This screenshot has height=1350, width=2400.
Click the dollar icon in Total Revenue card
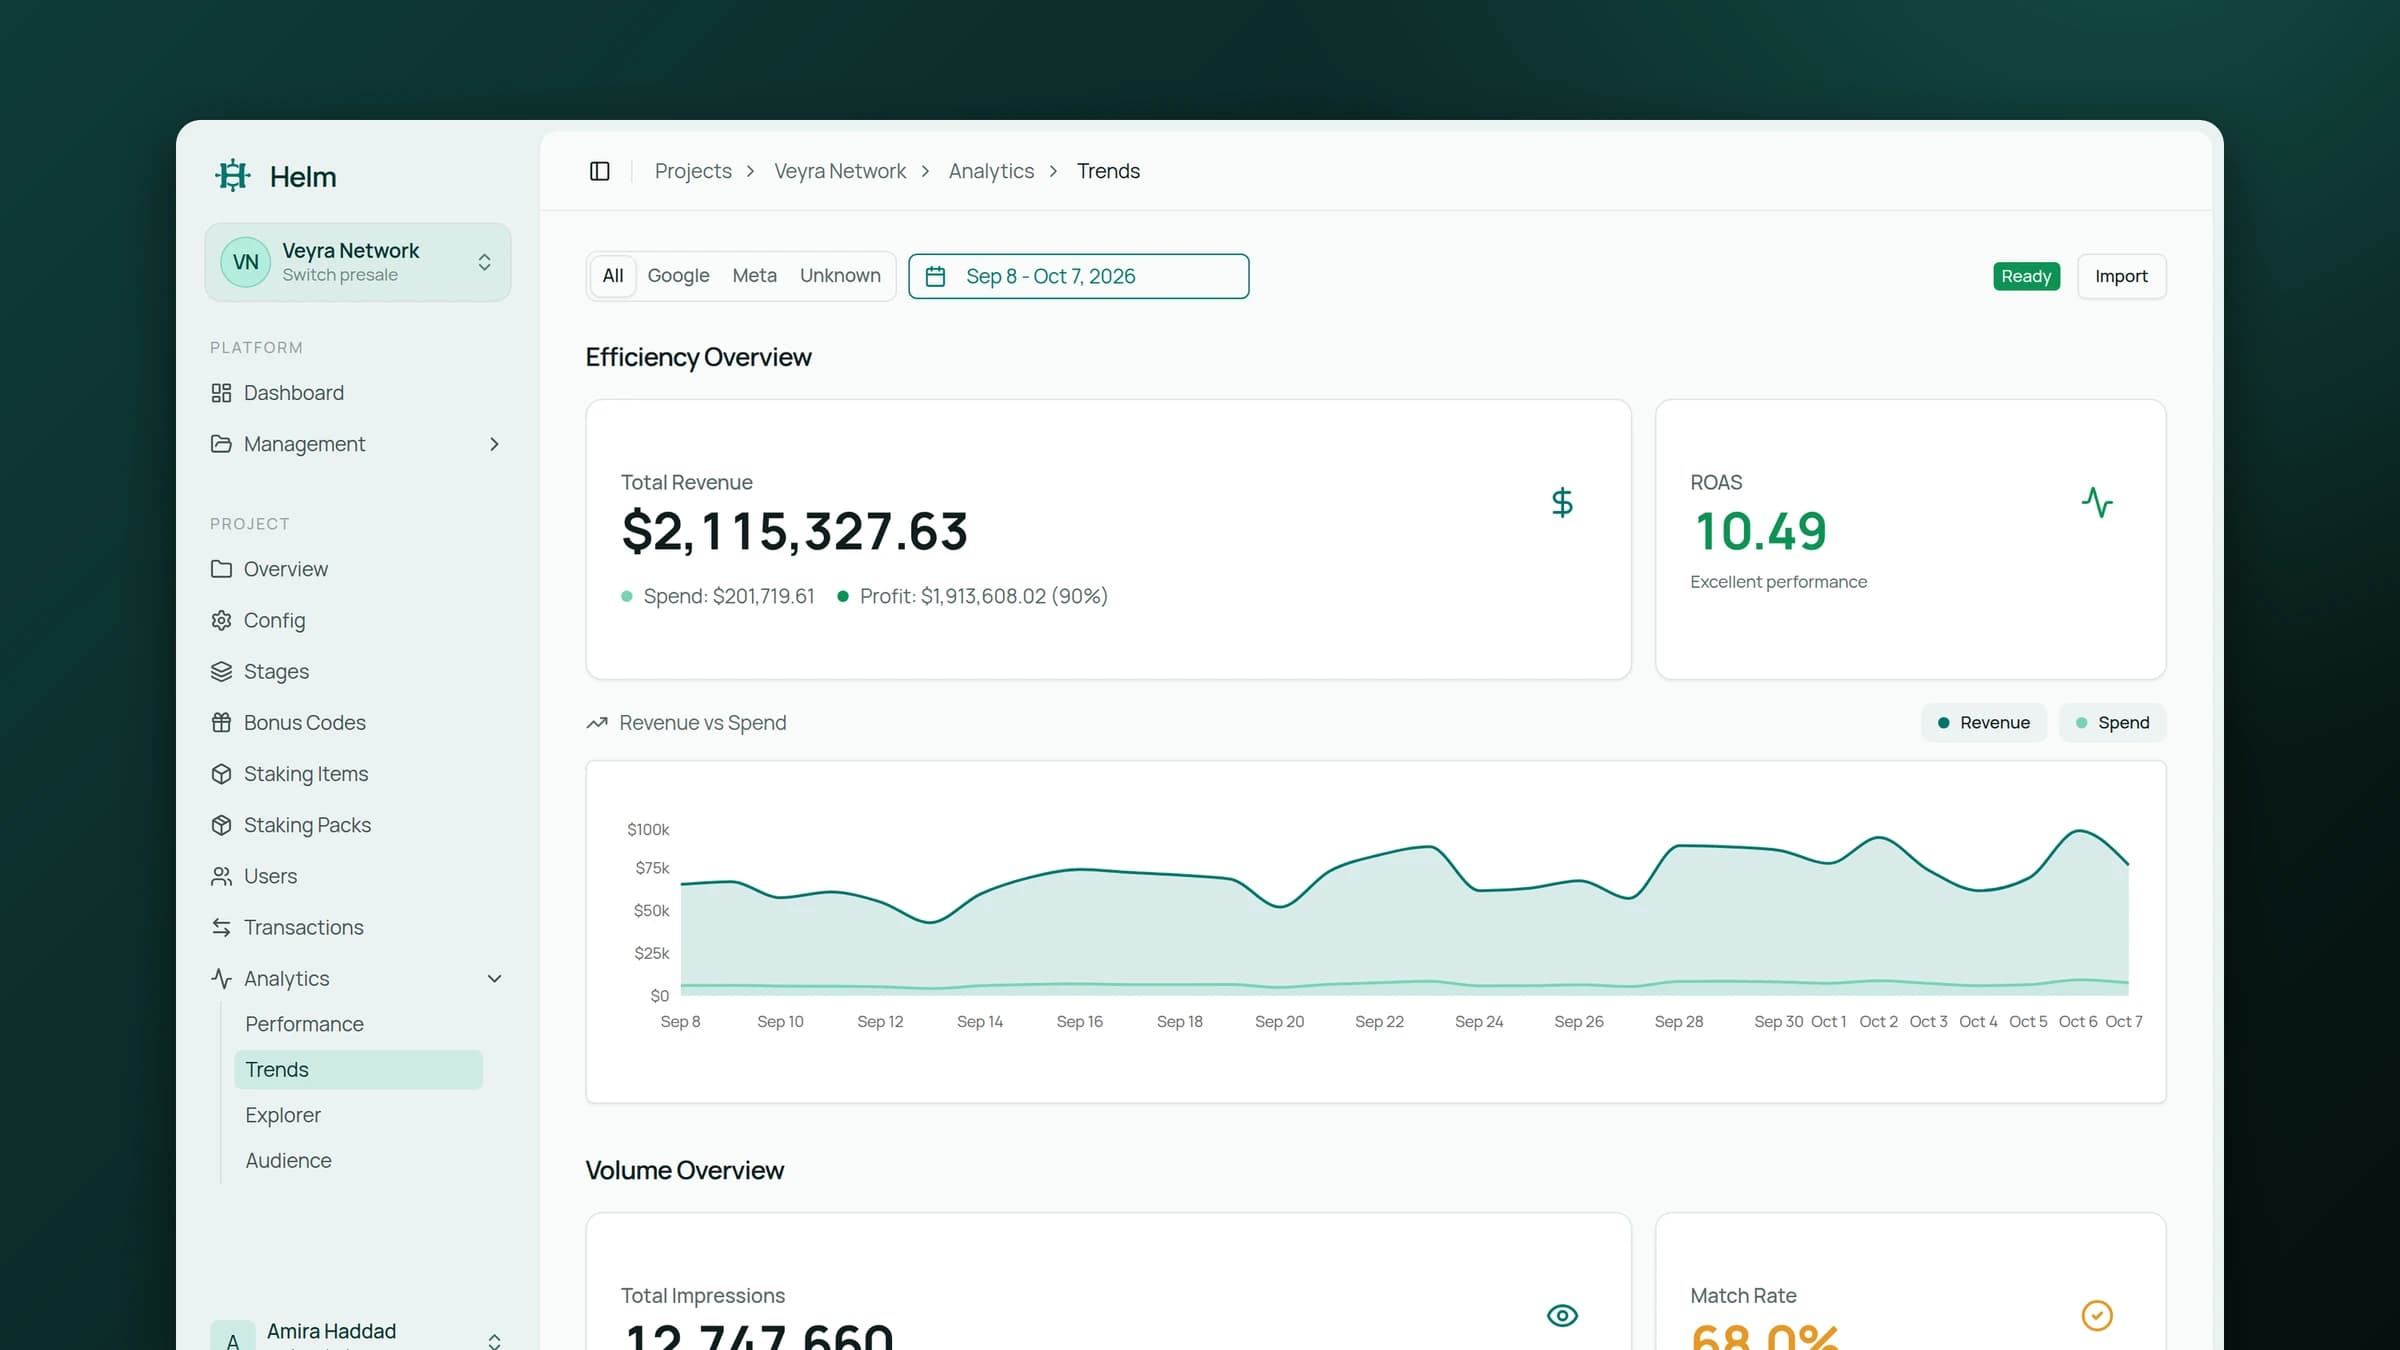tap(1562, 502)
